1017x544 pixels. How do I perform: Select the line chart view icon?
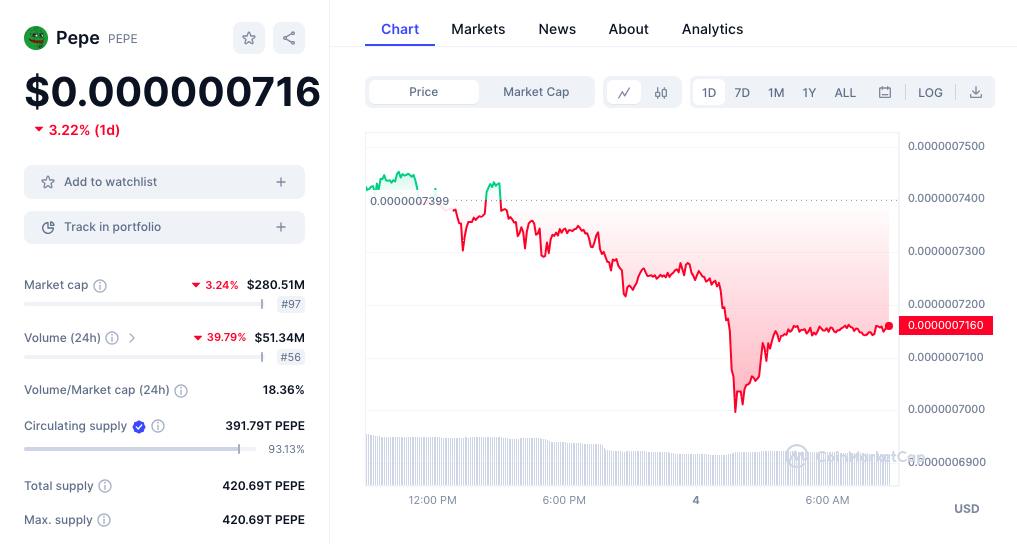624,93
